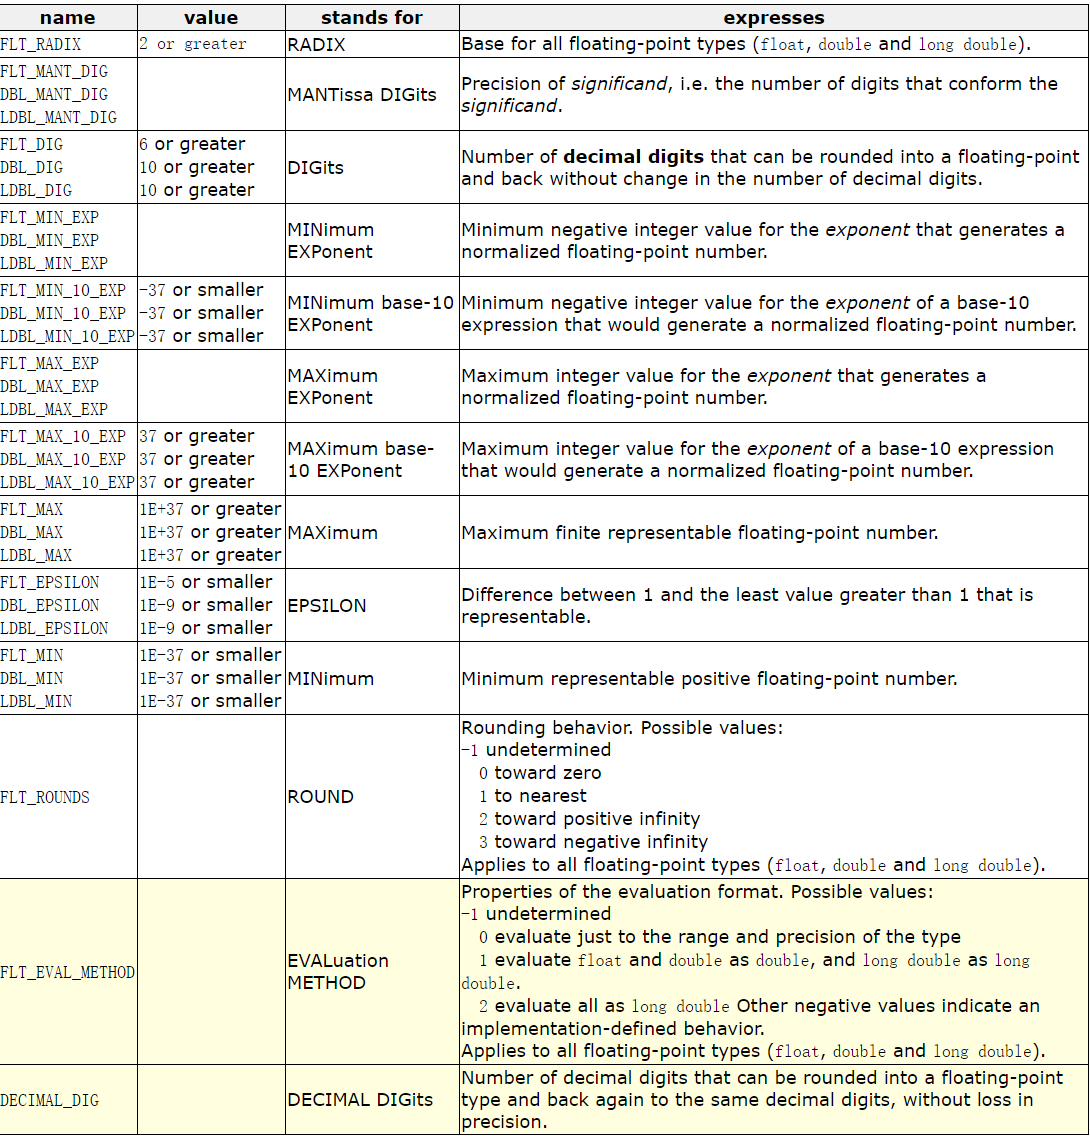The width and height of the screenshot is (1090, 1143).
Task: Click "Precision of significand" description text
Action: 760,95
